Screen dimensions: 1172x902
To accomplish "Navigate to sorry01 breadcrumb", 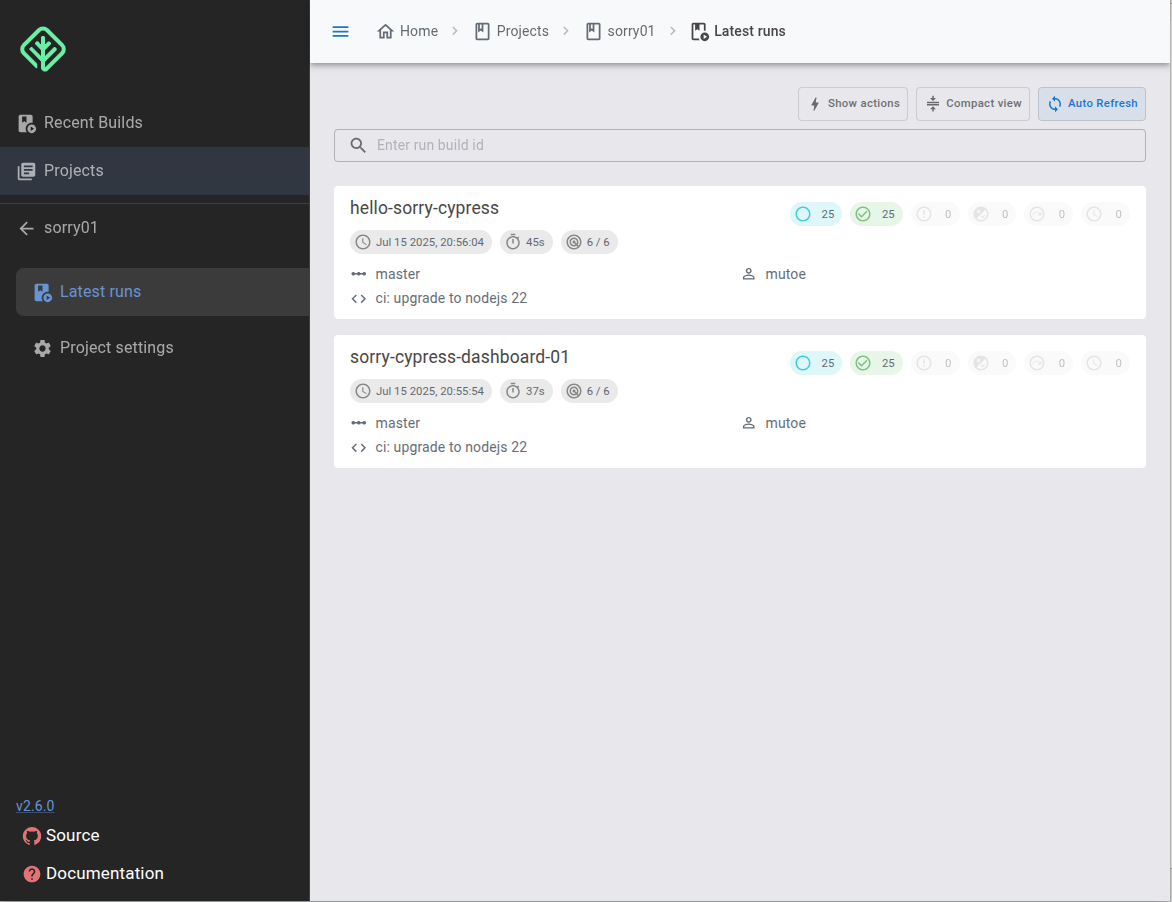I will pyautogui.click(x=620, y=31).
